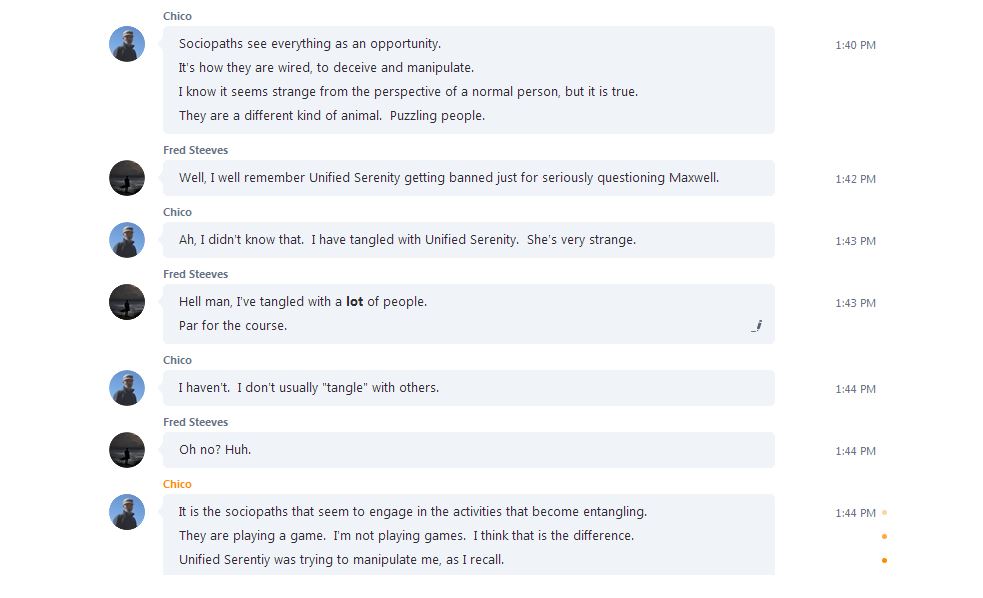
Task: Click the bold word "lot" in Fred's message
Action: click(x=354, y=302)
